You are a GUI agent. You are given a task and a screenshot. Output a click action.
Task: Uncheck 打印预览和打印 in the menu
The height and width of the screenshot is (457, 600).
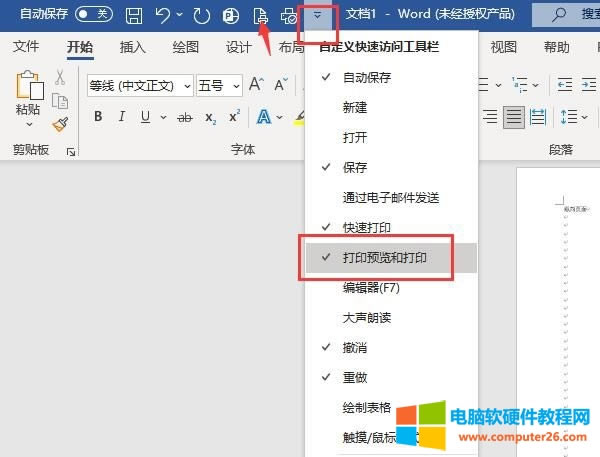pyautogui.click(x=384, y=258)
